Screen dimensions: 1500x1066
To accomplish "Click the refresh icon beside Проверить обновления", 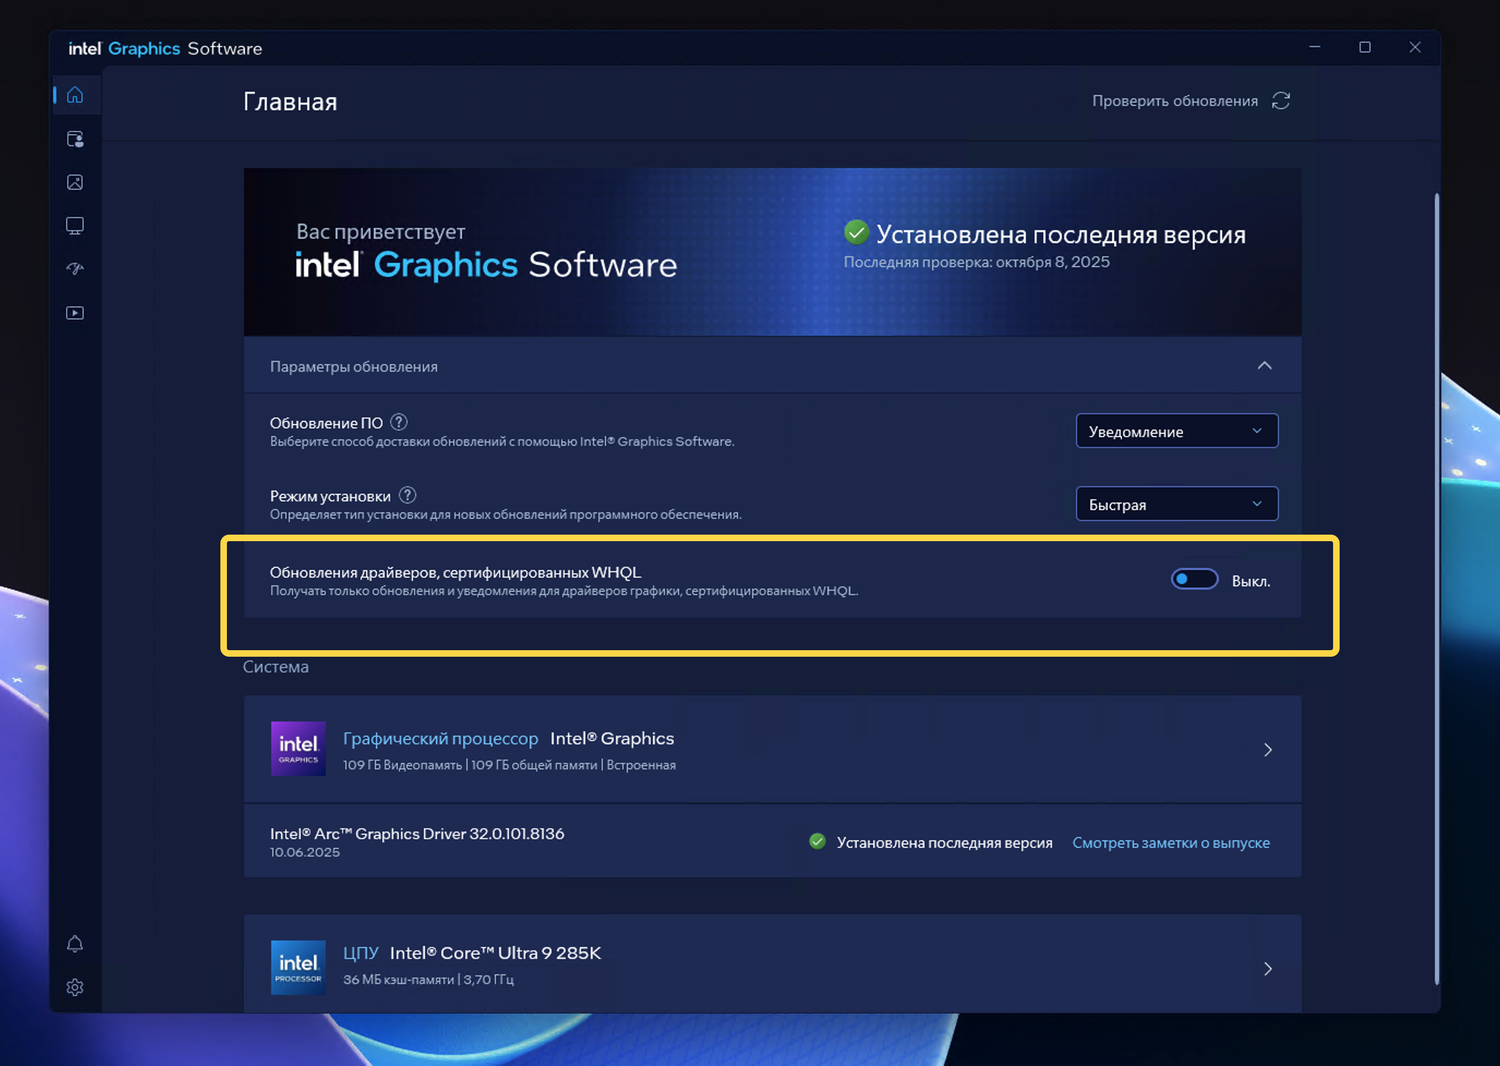I will pyautogui.click(x=1281, y=101).
